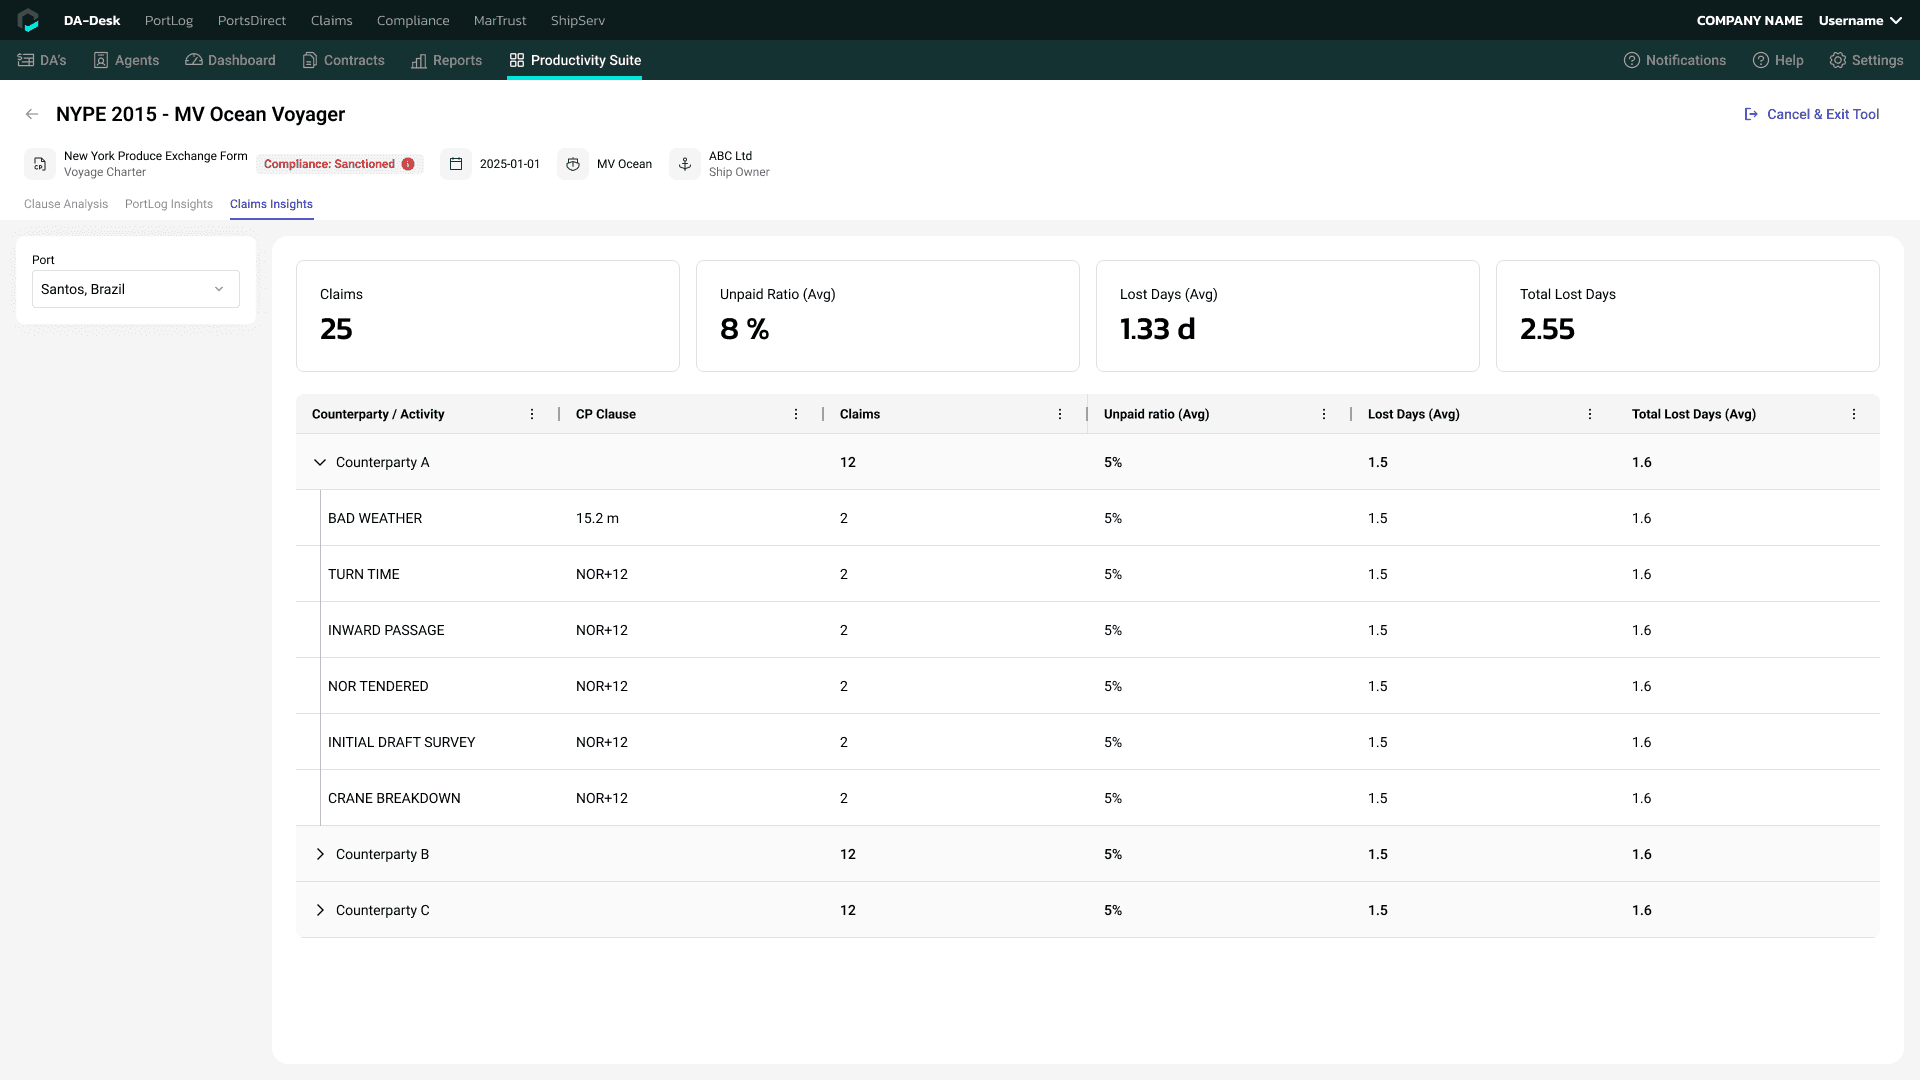Expand the Counterparty C row
The image size is (1920, 1080).
(x=320, y=910)
